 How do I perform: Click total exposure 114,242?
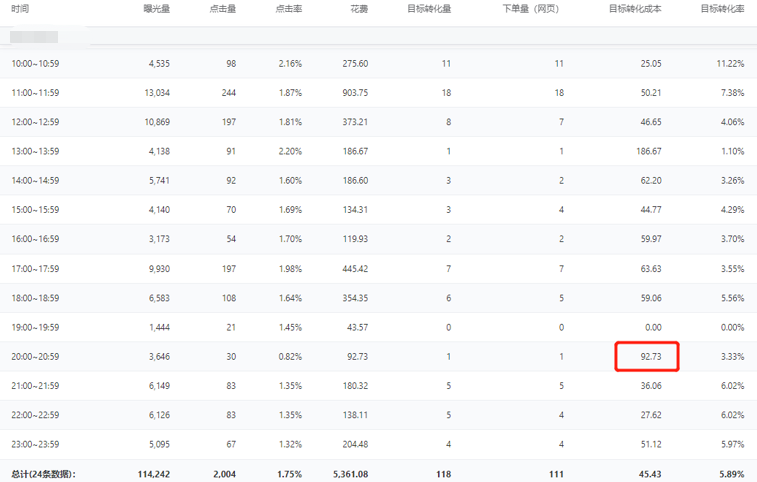click(154, 474)
